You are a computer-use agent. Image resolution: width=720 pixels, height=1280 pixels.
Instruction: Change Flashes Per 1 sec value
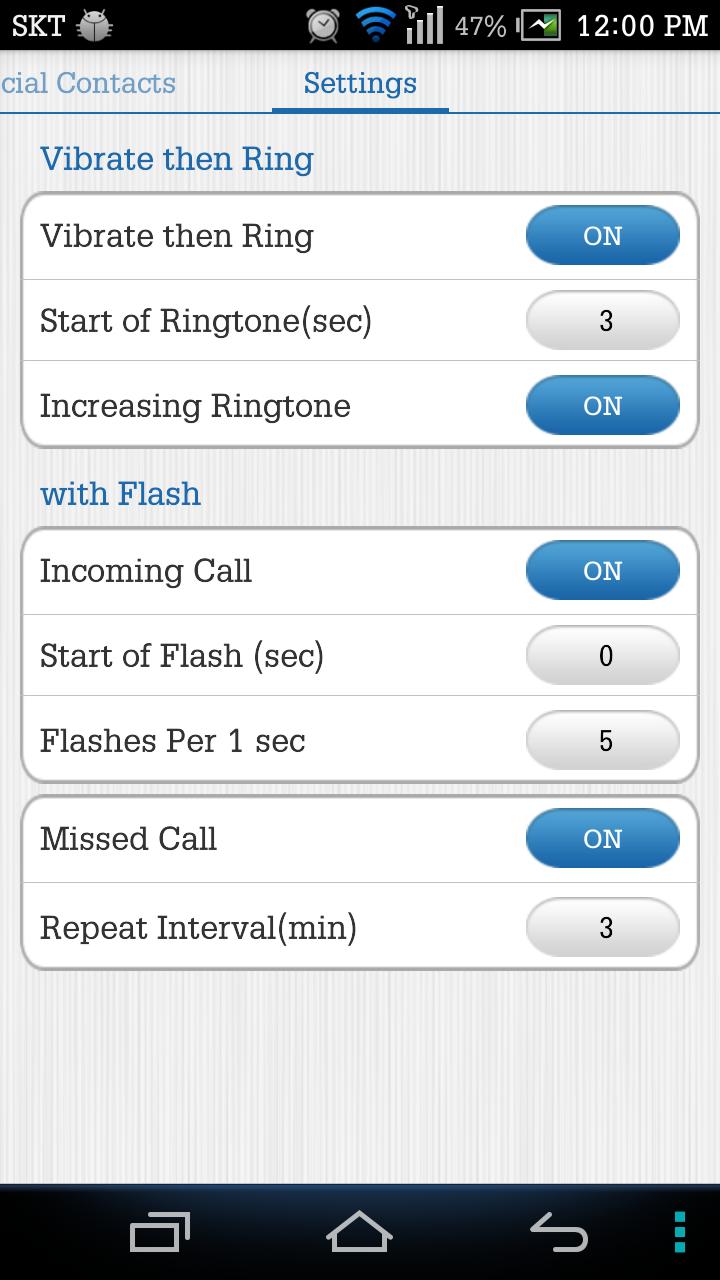603,741
